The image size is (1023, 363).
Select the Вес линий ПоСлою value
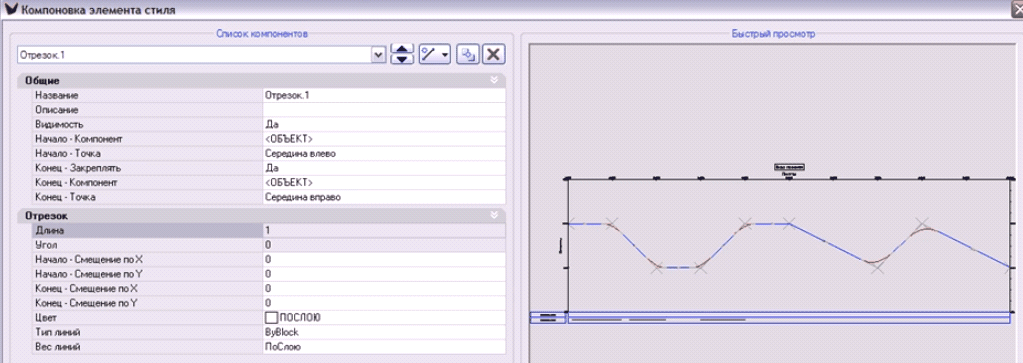coord(384,347)
